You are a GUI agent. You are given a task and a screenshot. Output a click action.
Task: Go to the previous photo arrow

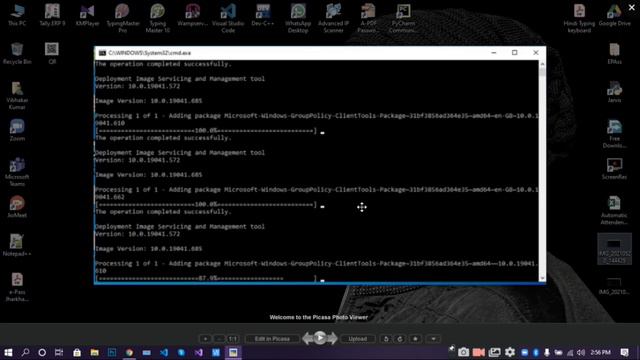pos(307,338)
